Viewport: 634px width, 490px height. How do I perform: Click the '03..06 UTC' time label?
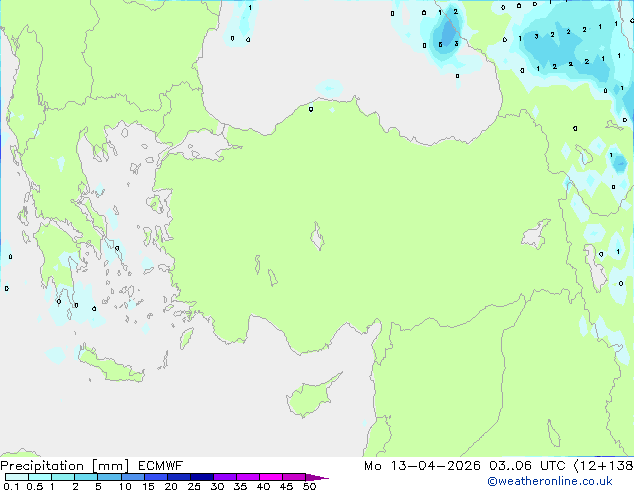pyautogui.click(x=527, y=466)
